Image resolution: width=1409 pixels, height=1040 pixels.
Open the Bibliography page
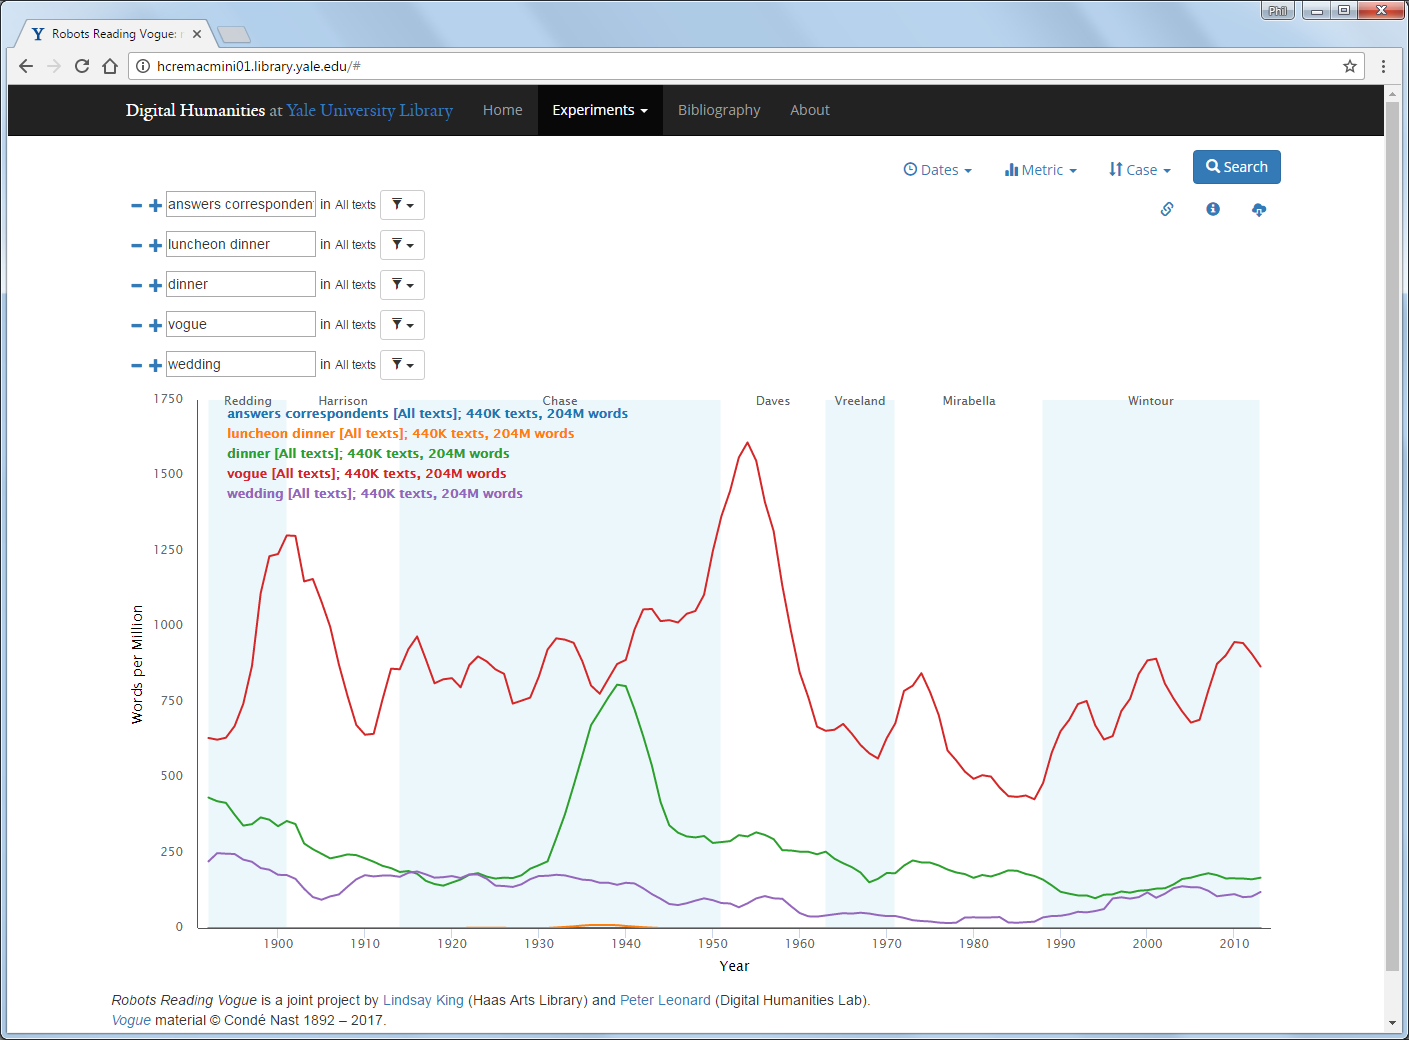(719, 110)
